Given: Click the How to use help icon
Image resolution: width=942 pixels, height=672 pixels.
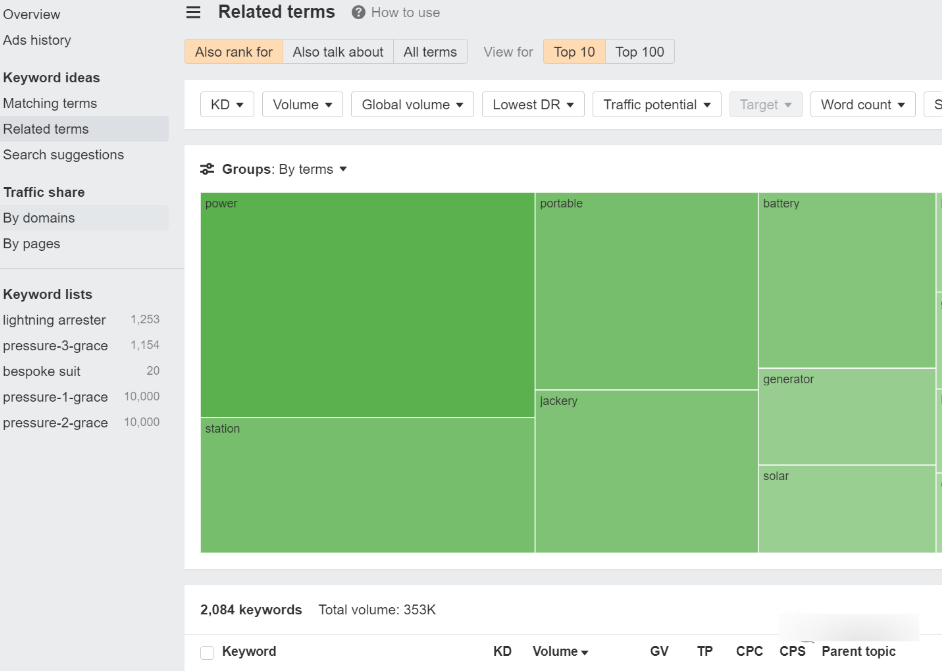Looking at the screenshot, I should 358,13.
